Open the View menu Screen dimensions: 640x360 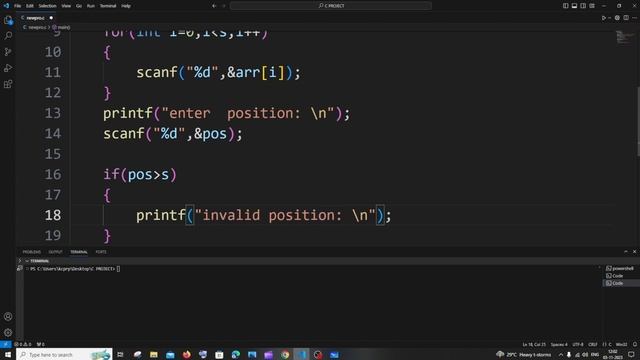click(x=66, y=6)
